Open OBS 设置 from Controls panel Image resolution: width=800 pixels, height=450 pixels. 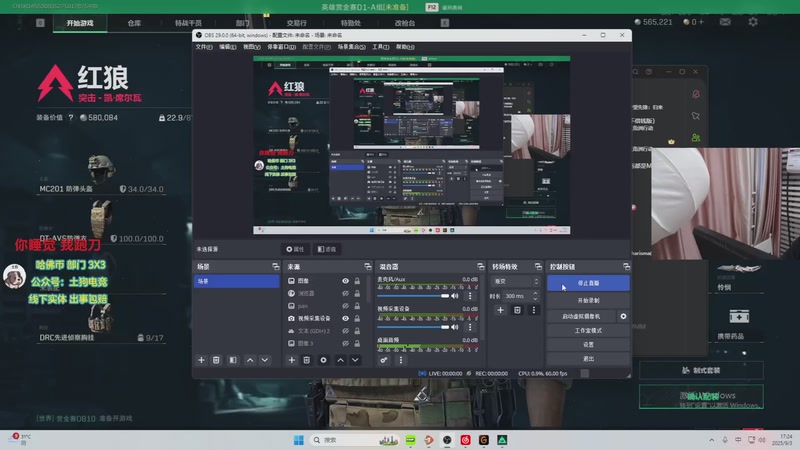588,344
